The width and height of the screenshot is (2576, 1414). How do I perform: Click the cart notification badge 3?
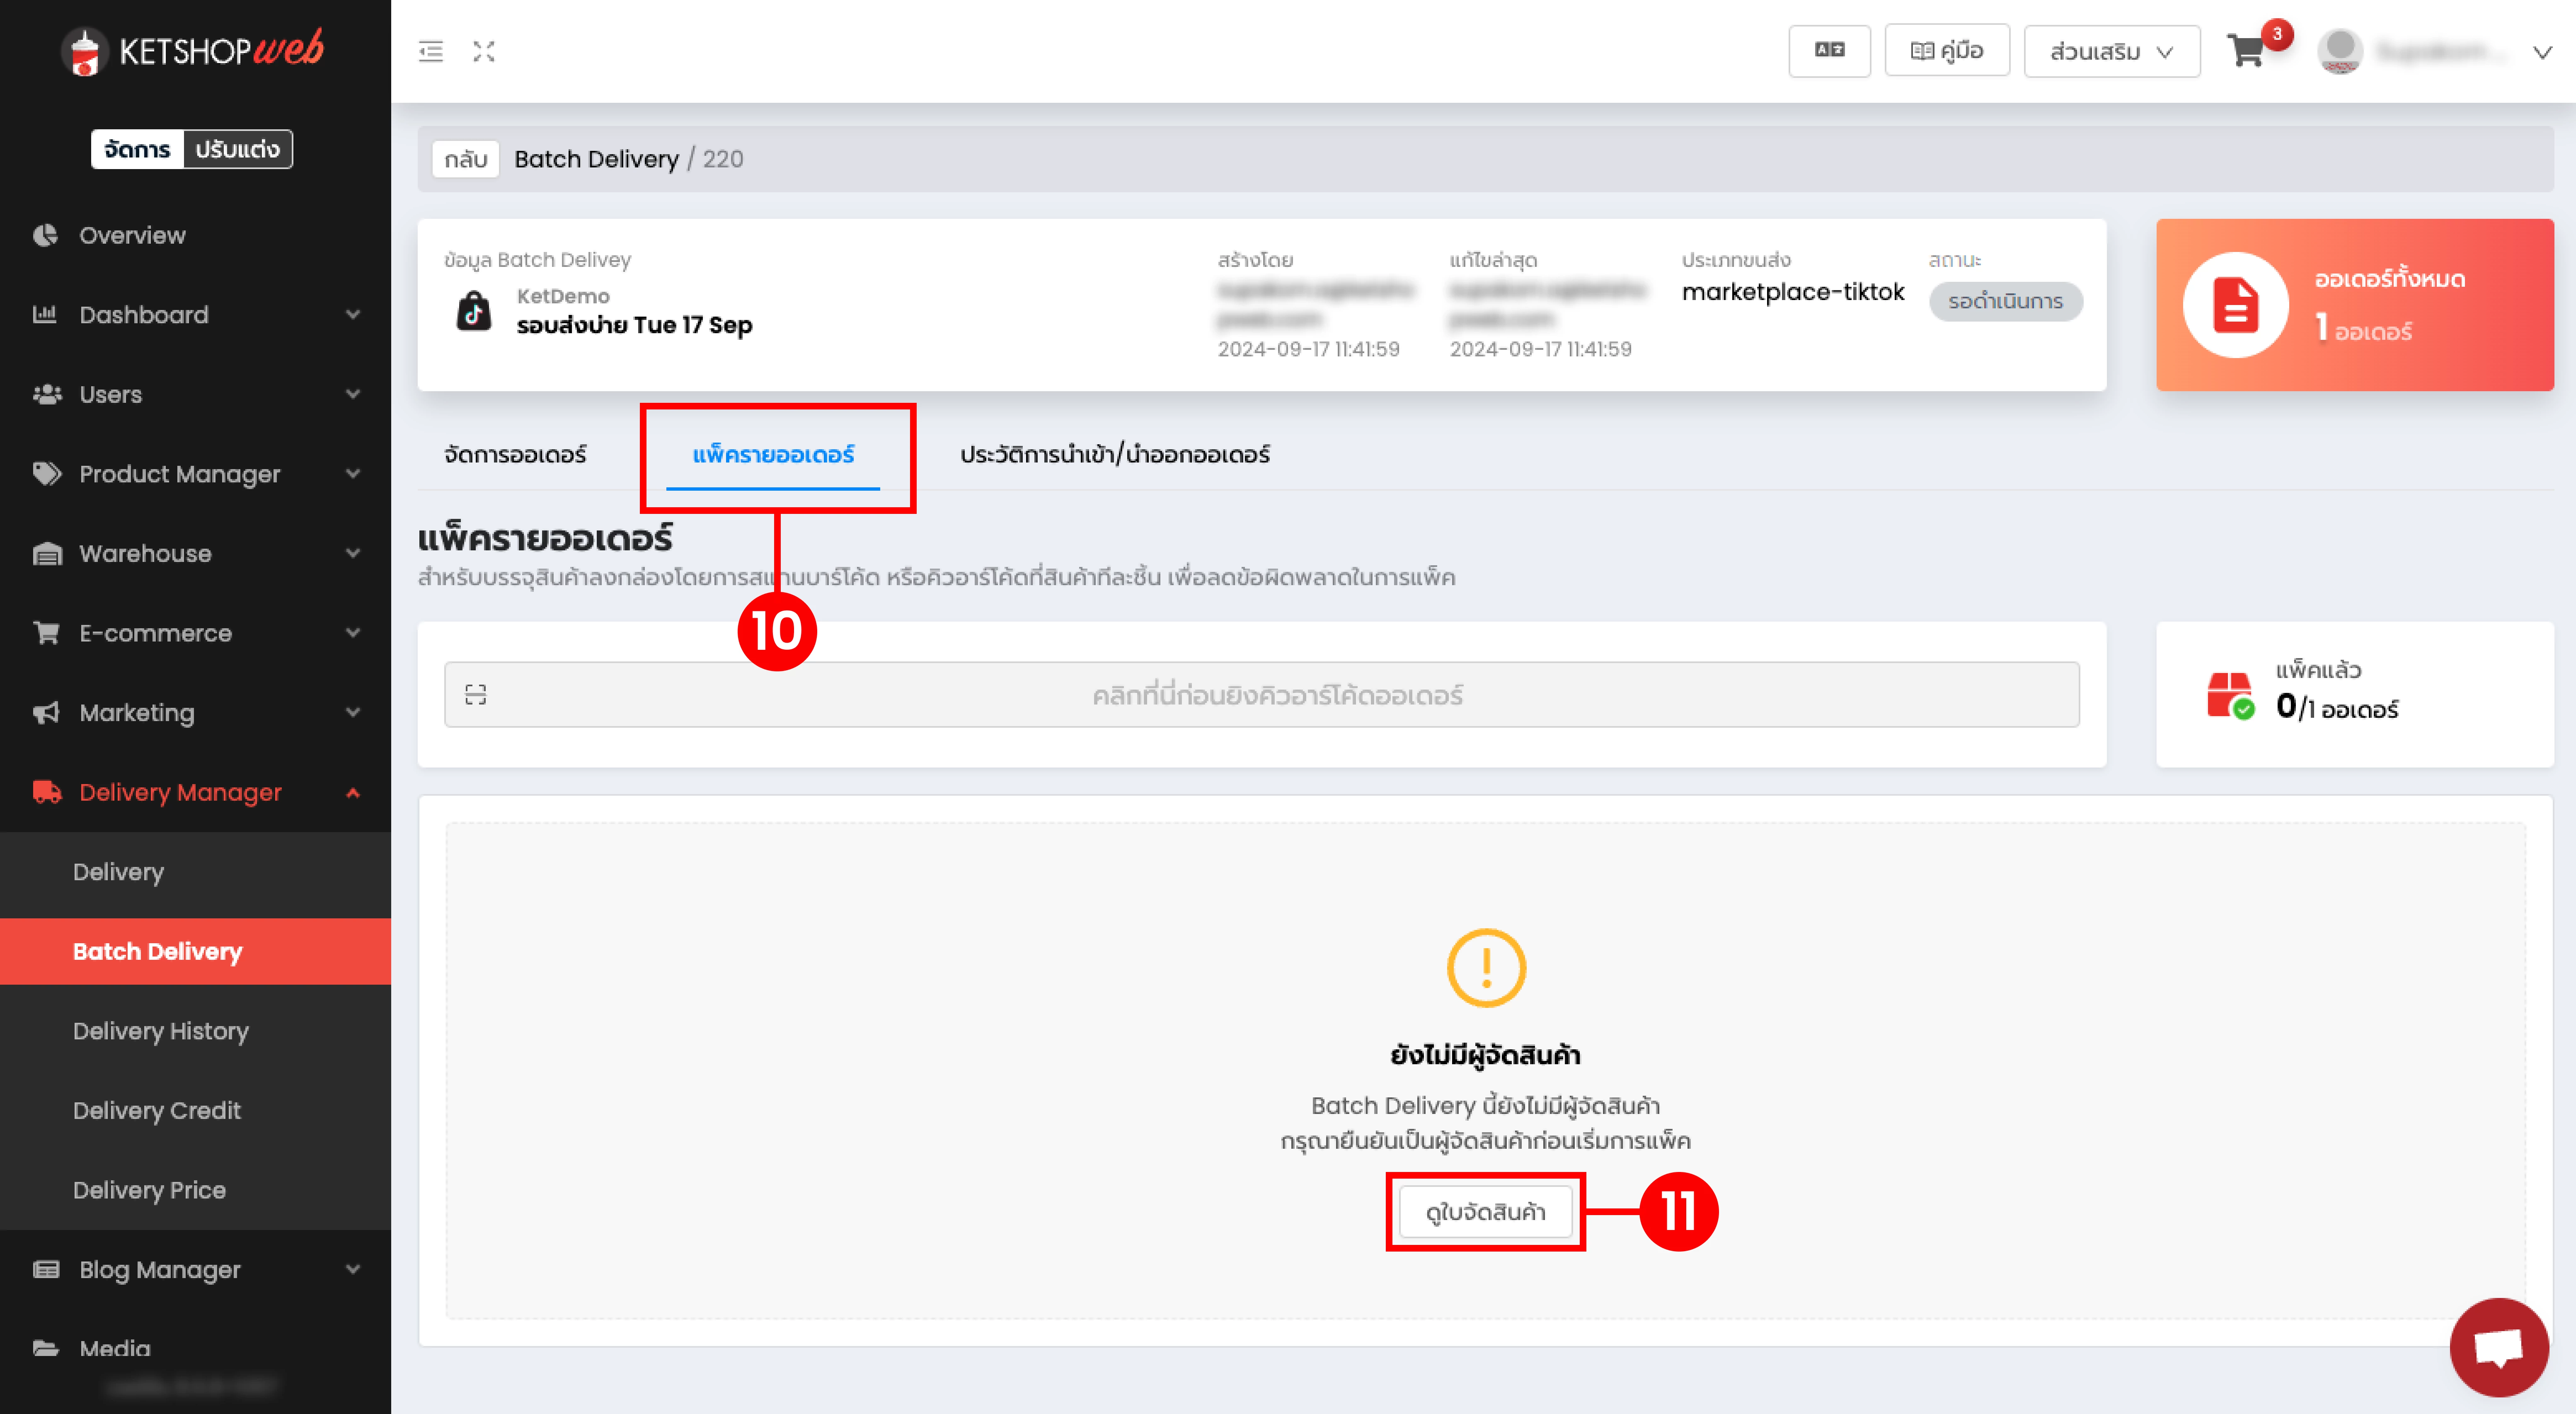[2277, 34]
